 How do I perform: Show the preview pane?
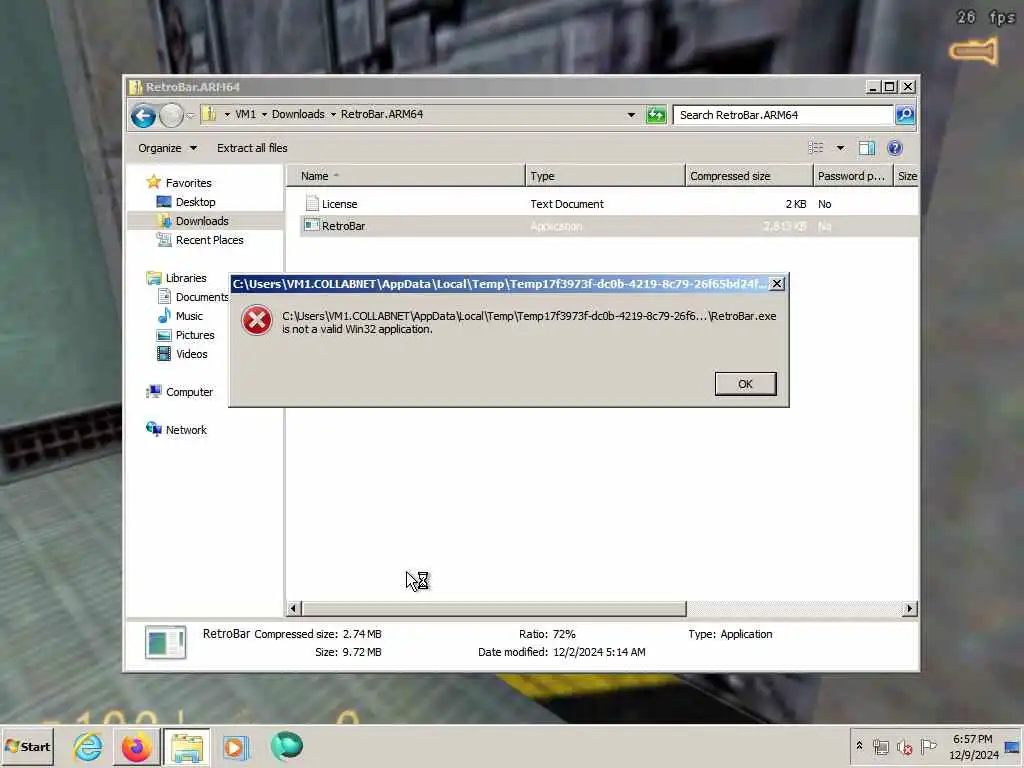[867, 148]
